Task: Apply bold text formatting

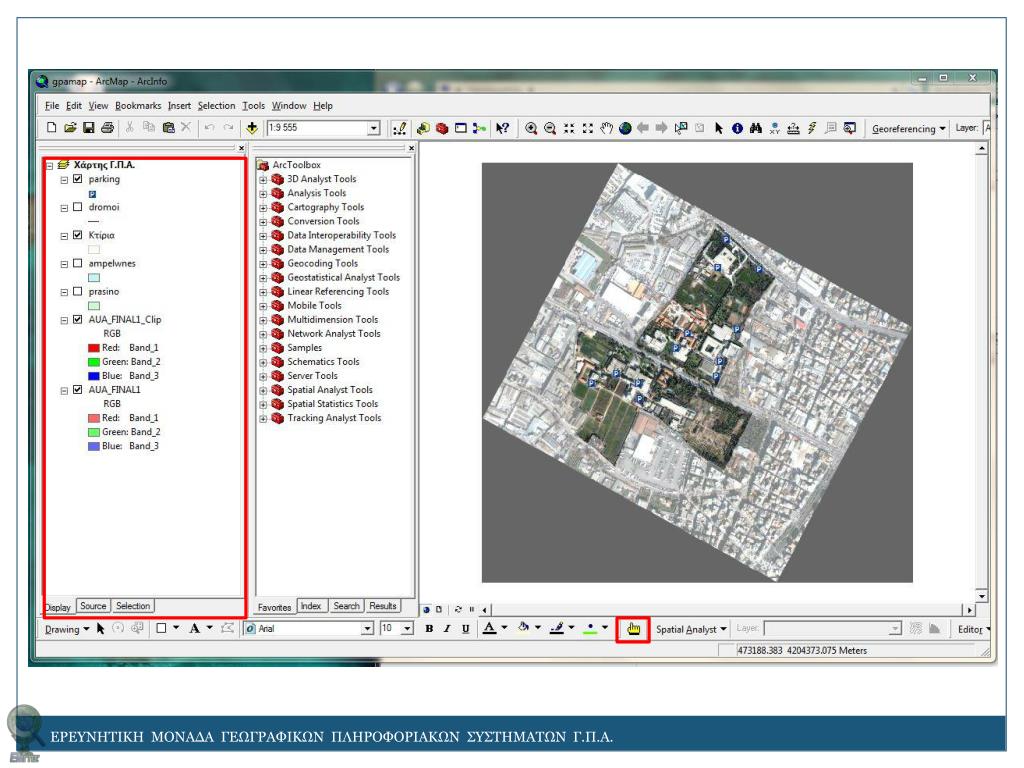Action: point(429,629)
